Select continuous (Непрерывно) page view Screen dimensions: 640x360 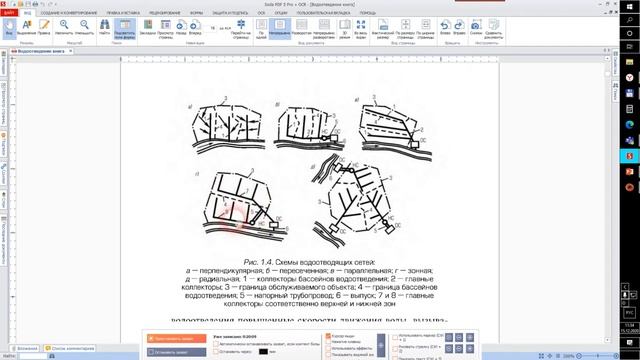tap(280, 29)
